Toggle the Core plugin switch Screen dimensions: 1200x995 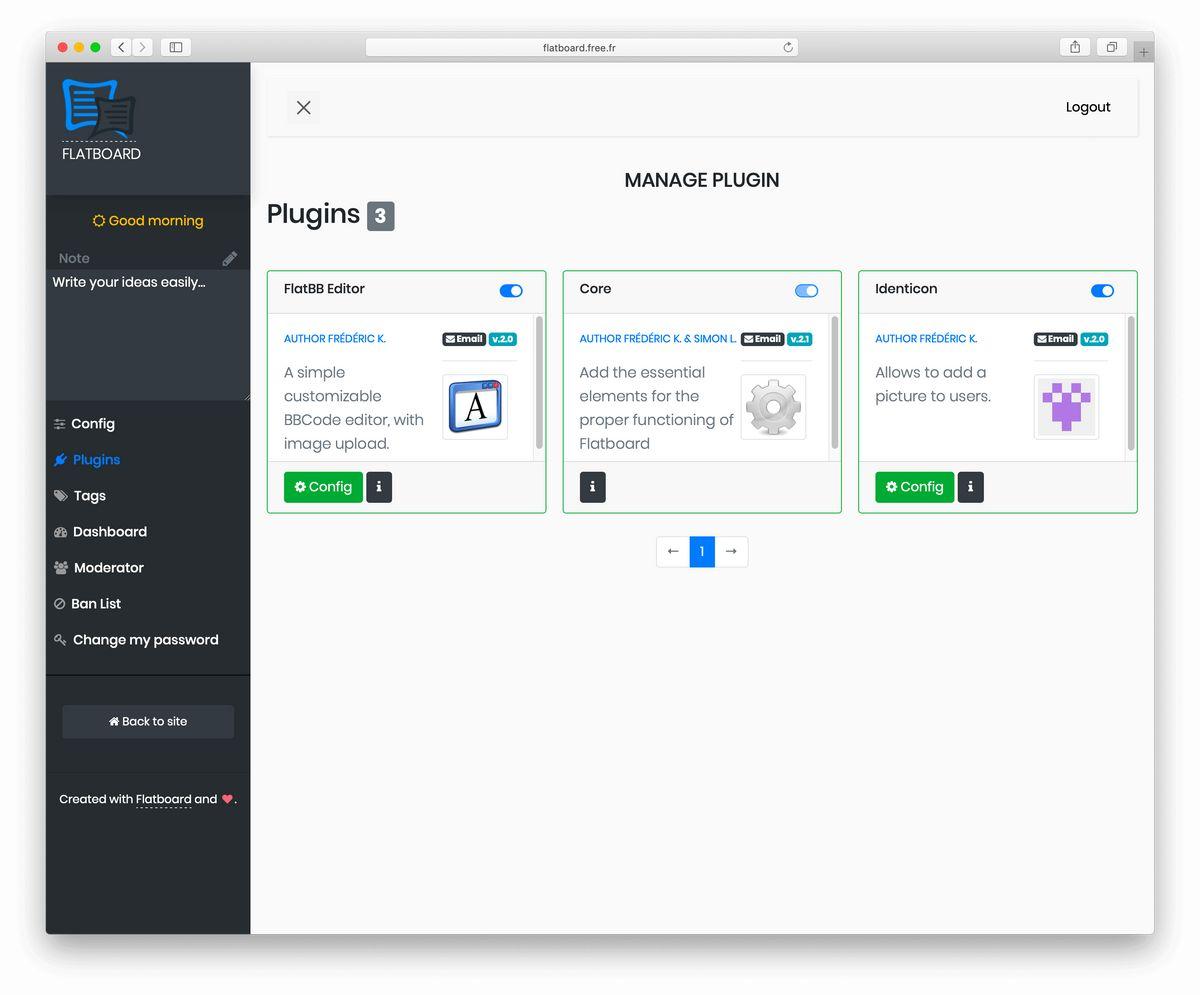806,291
